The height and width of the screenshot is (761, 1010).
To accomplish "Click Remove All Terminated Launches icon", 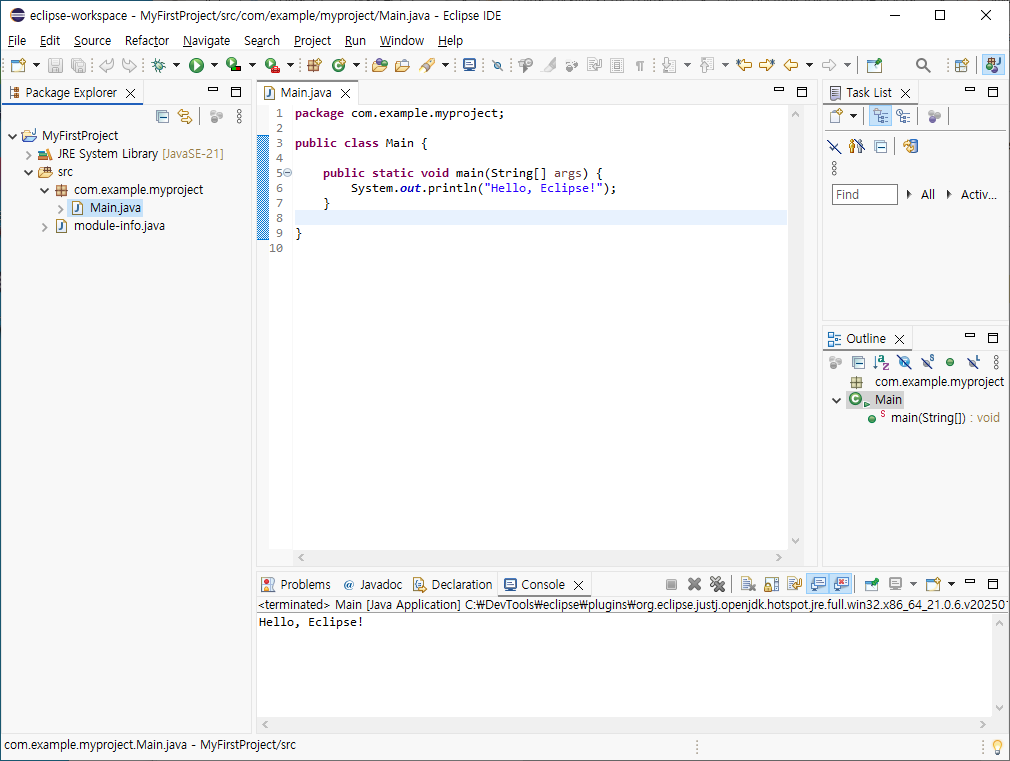I will tap(717, 584).
